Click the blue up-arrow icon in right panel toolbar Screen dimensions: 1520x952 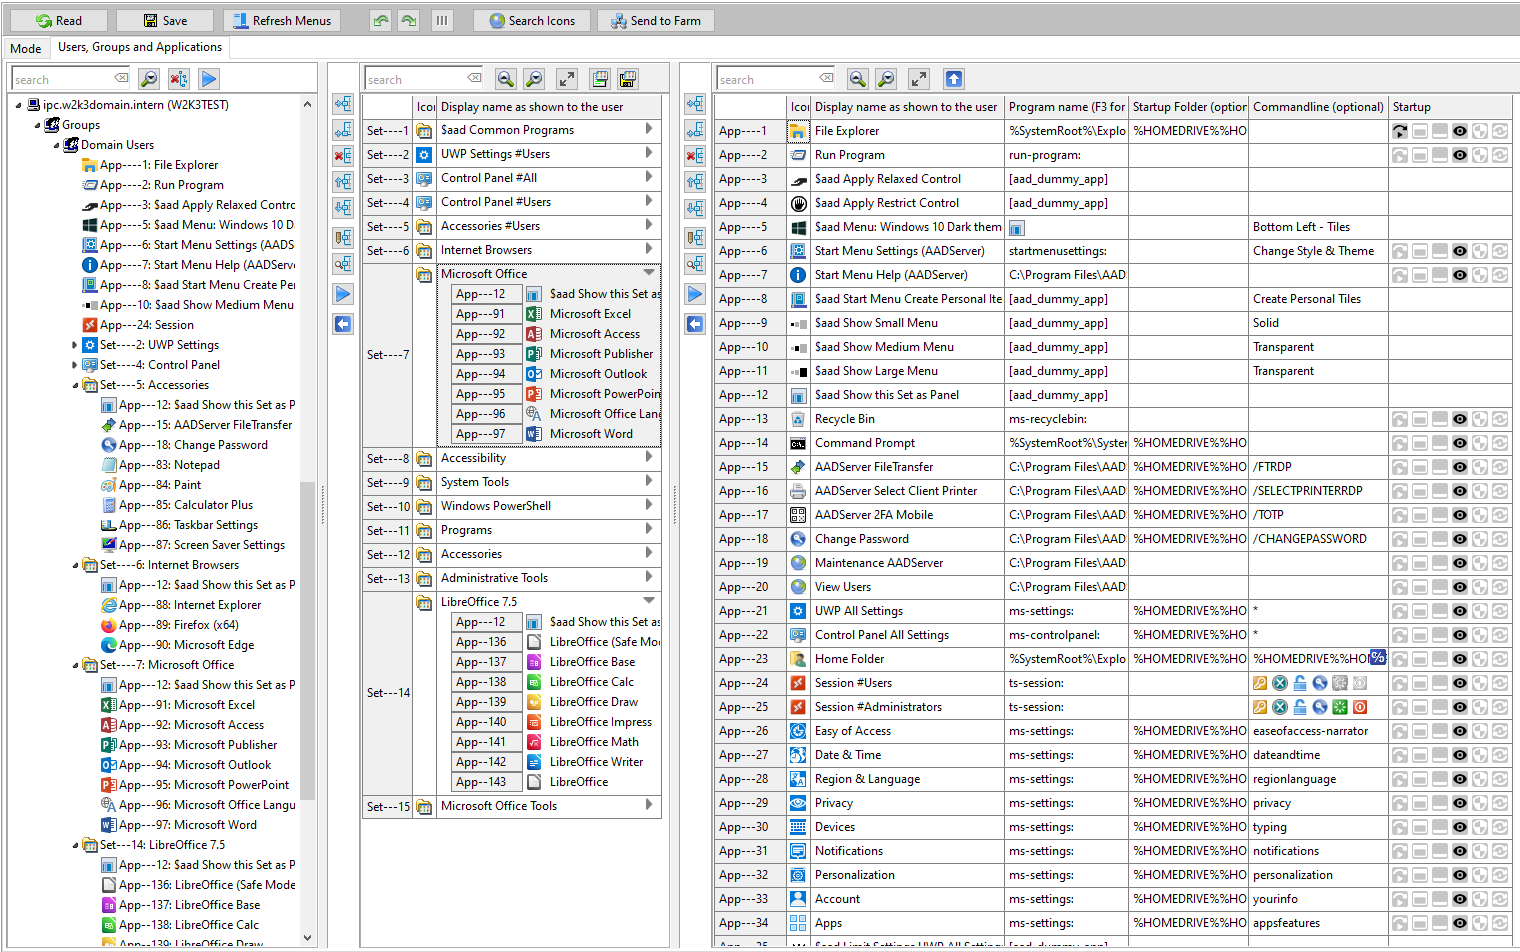[x=953, y=79]
